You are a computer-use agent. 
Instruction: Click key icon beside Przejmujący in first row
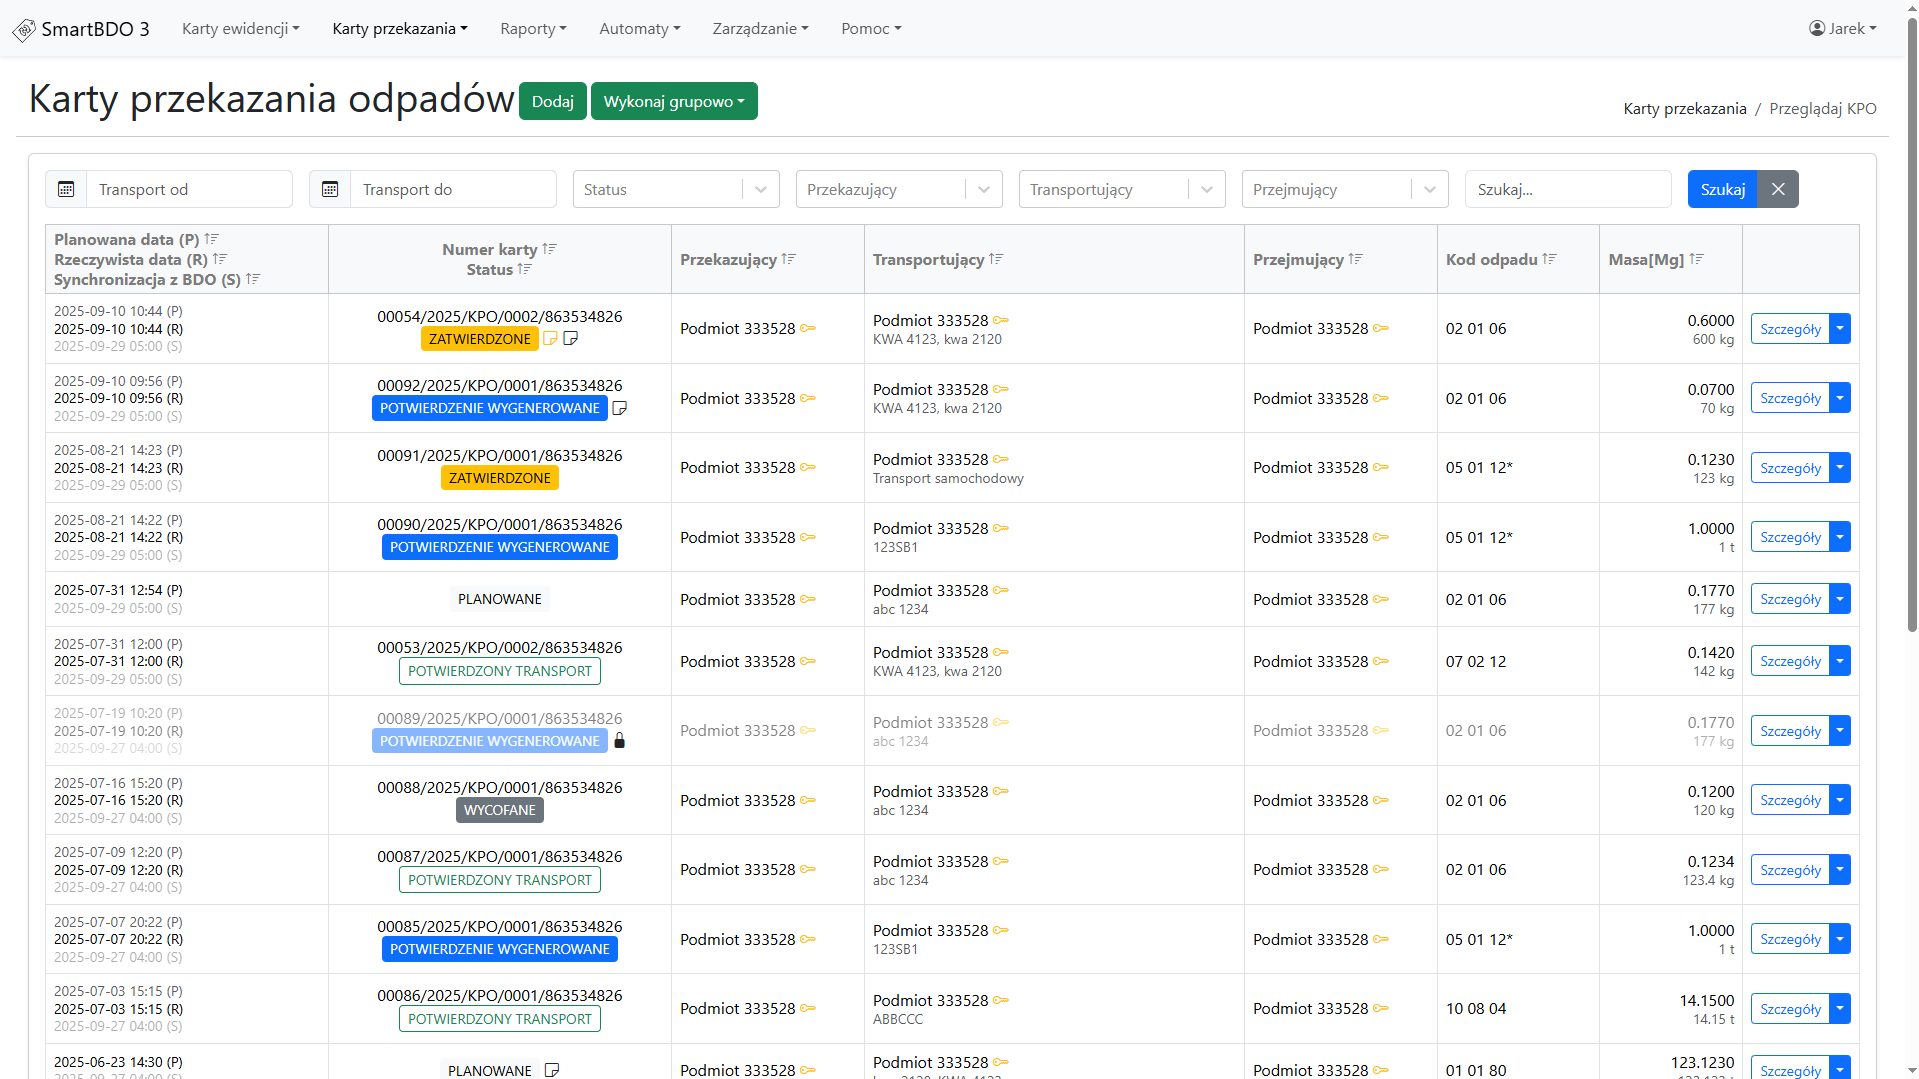pos(1380,329)
